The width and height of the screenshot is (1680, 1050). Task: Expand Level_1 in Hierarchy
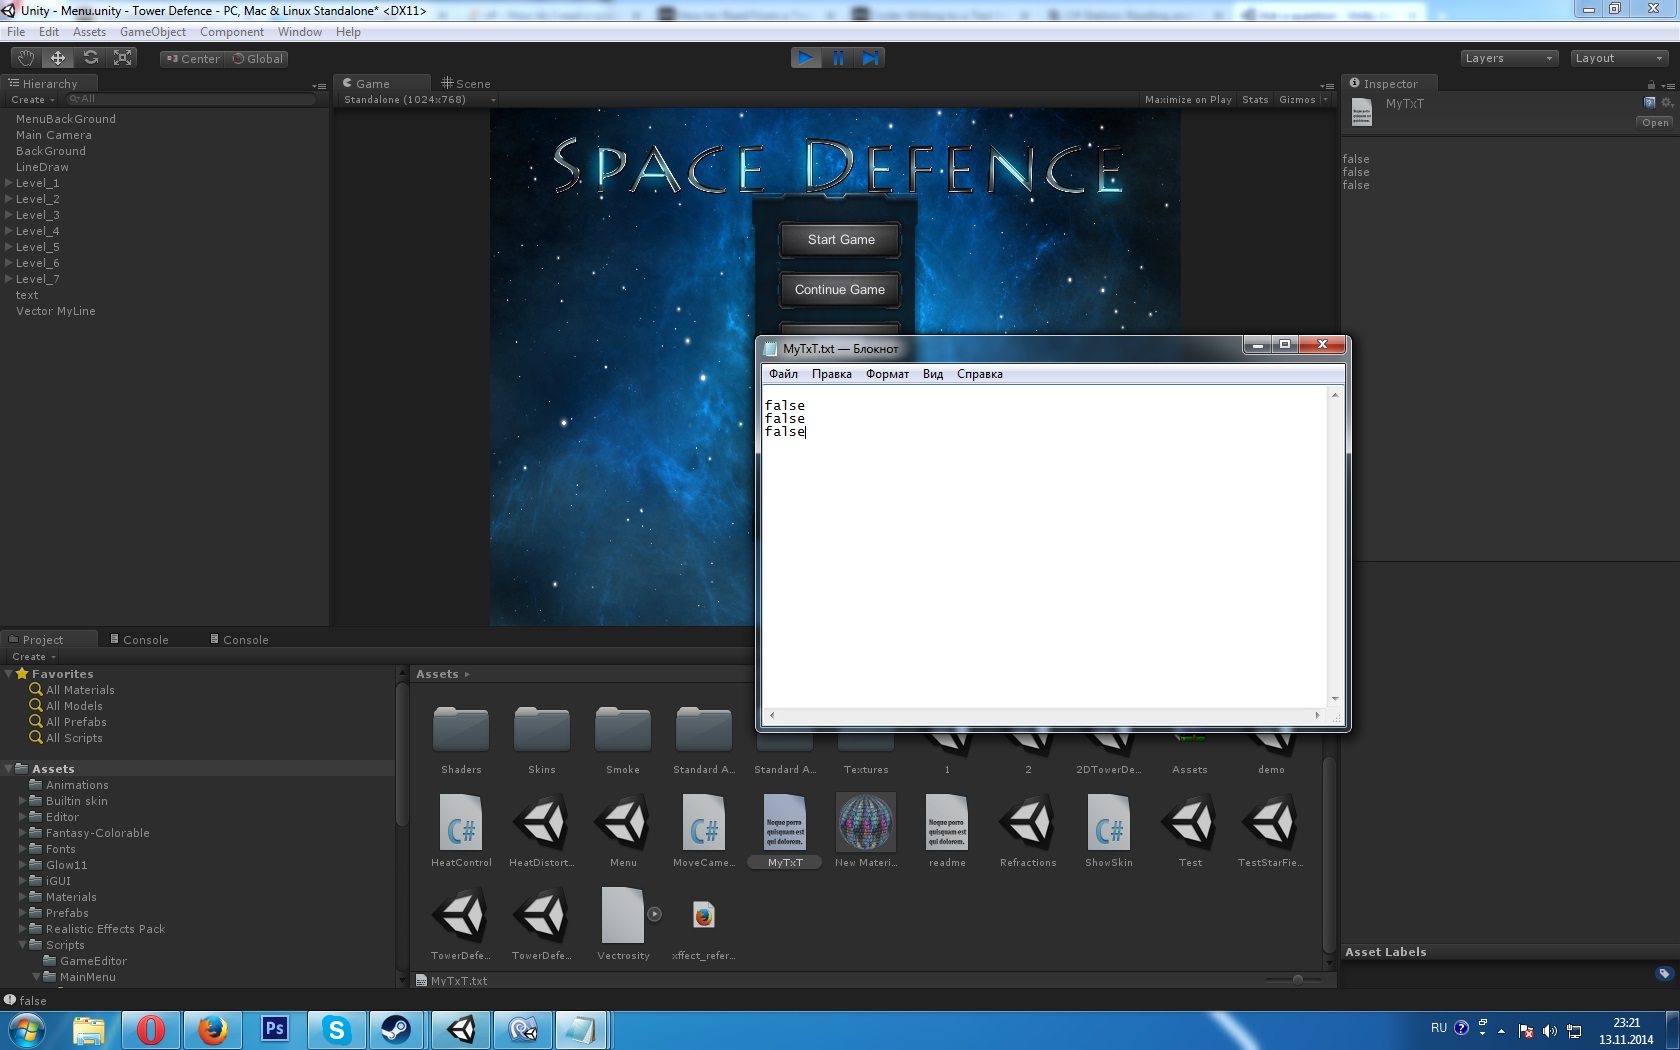click(x=9, y=183)
